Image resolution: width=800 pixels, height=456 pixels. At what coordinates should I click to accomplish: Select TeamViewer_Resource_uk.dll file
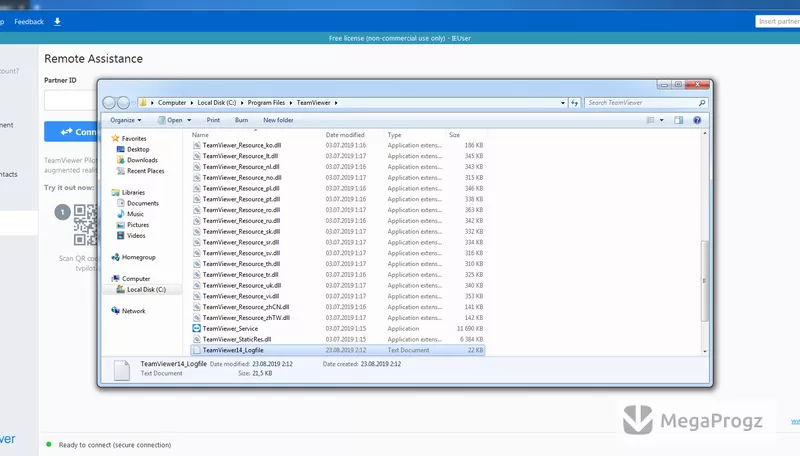[x=241, y=286]
